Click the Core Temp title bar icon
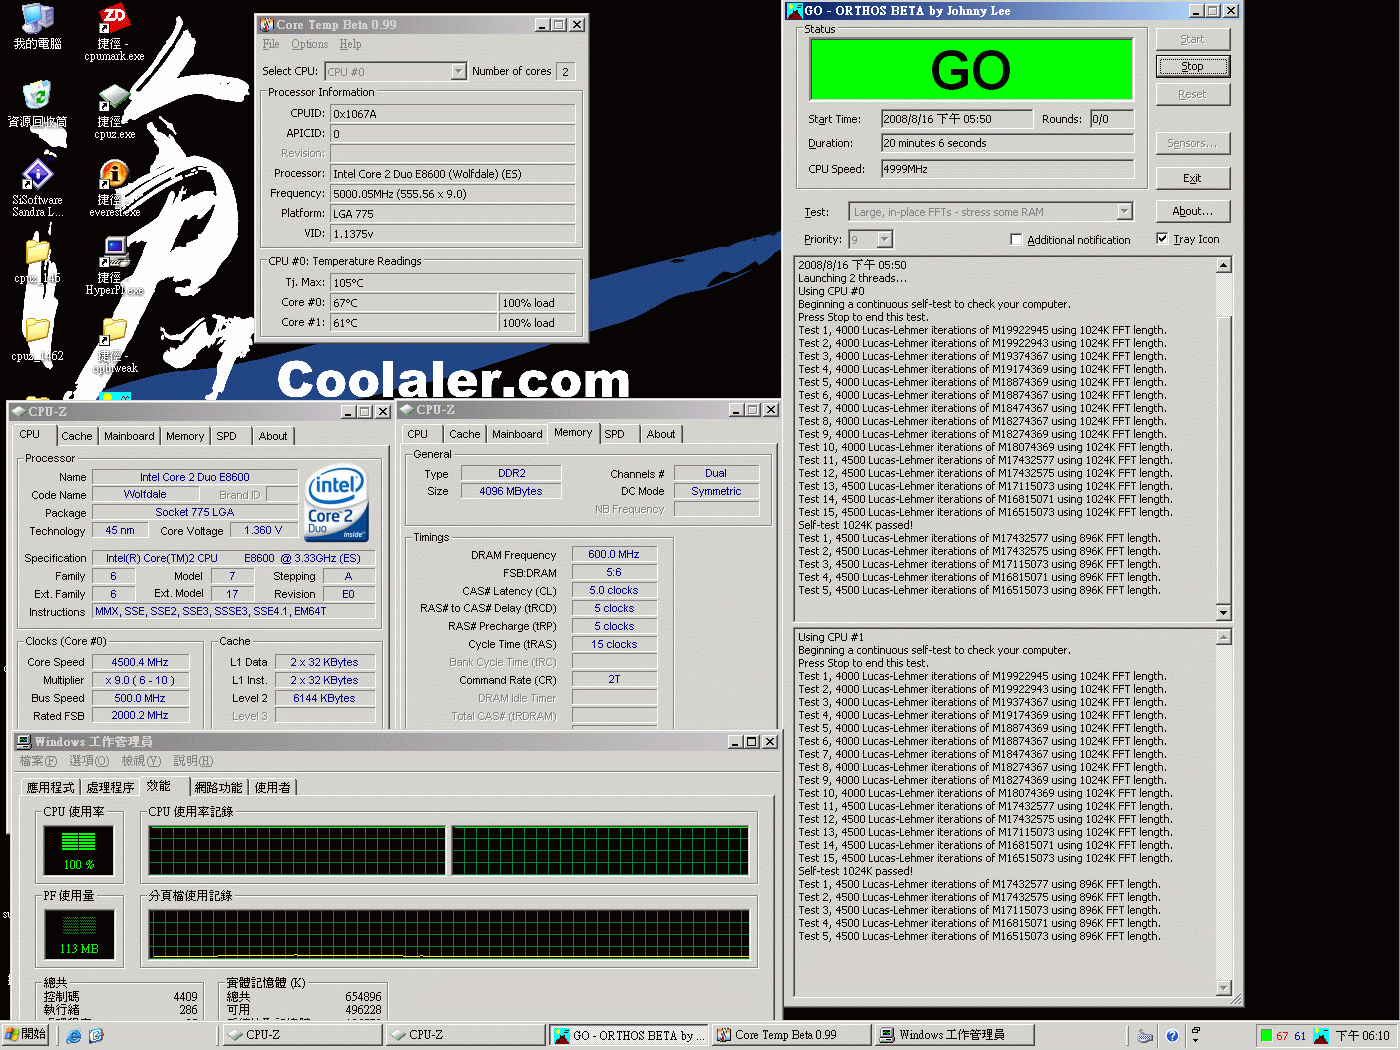 click(267, 24)
